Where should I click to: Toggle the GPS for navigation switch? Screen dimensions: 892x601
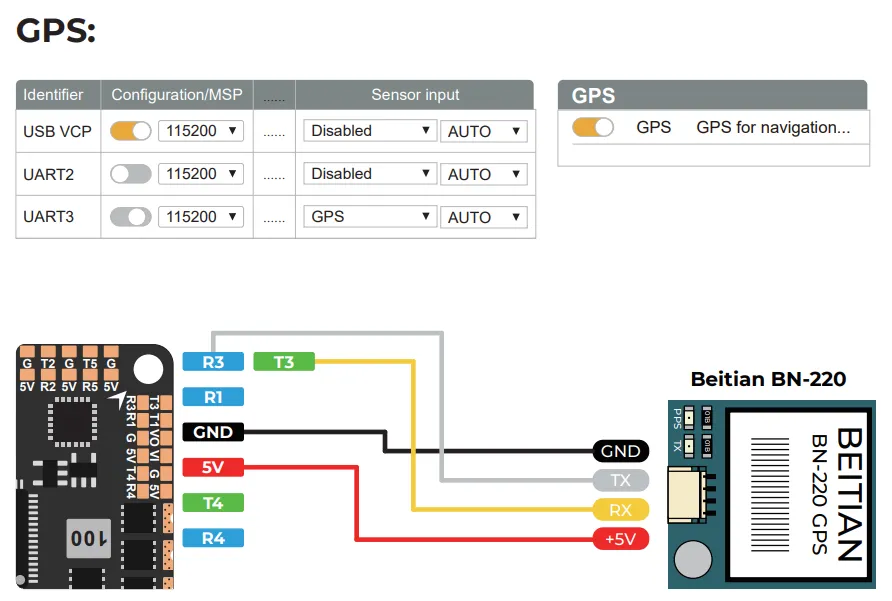tap(593, 127)
